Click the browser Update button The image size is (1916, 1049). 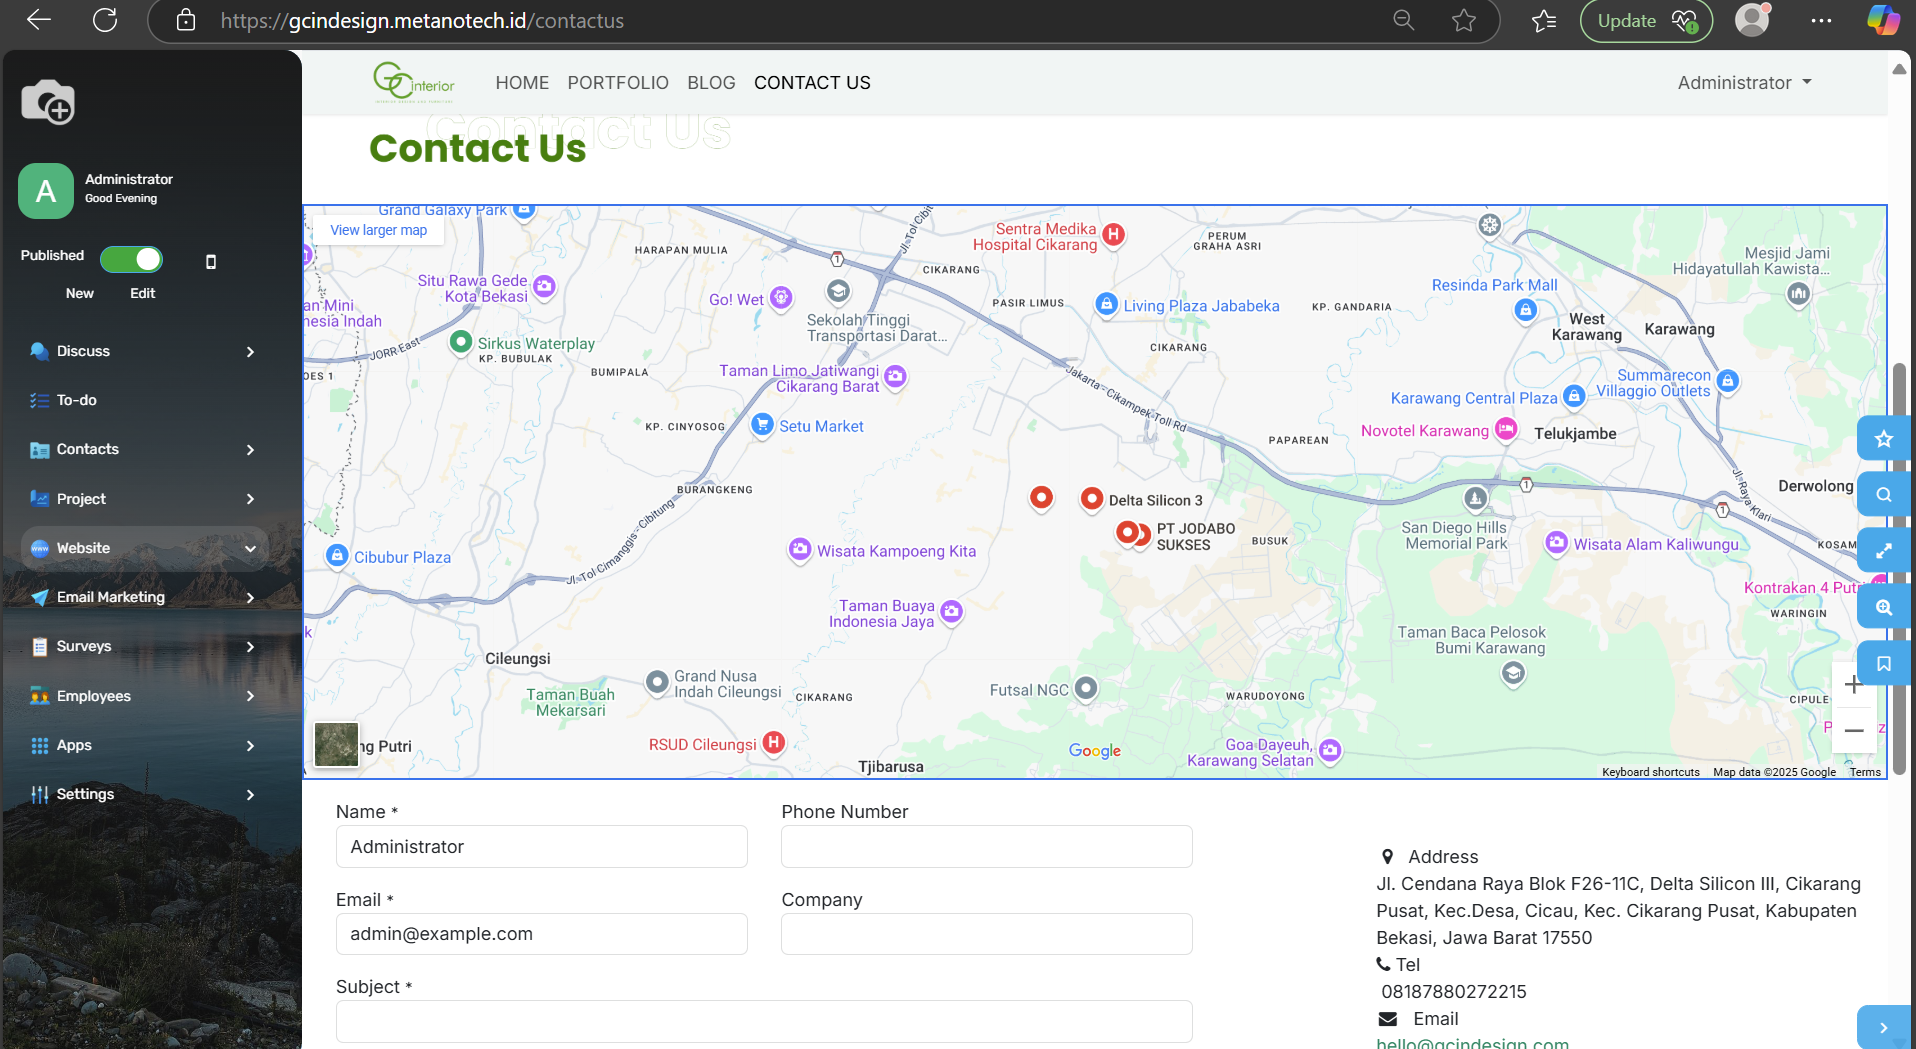coord(1646,21)
